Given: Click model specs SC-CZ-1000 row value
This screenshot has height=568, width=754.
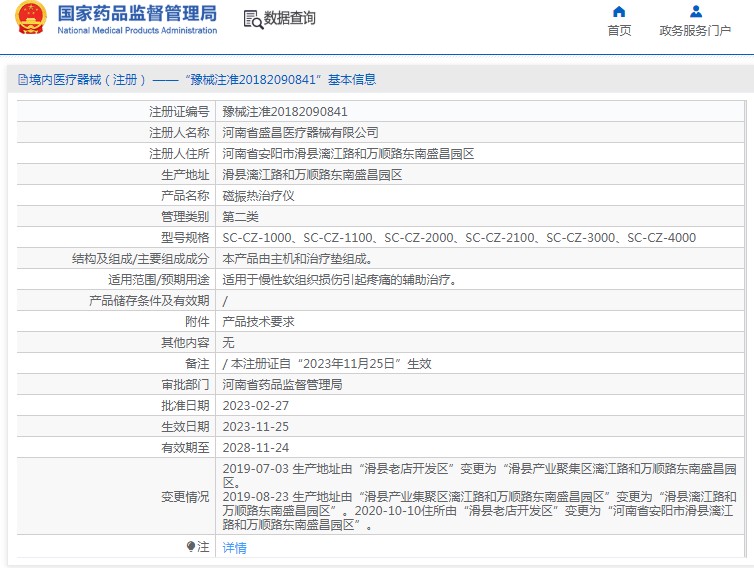Looking at the screenshot, I should pyautogui.click(x=459, y=238).
